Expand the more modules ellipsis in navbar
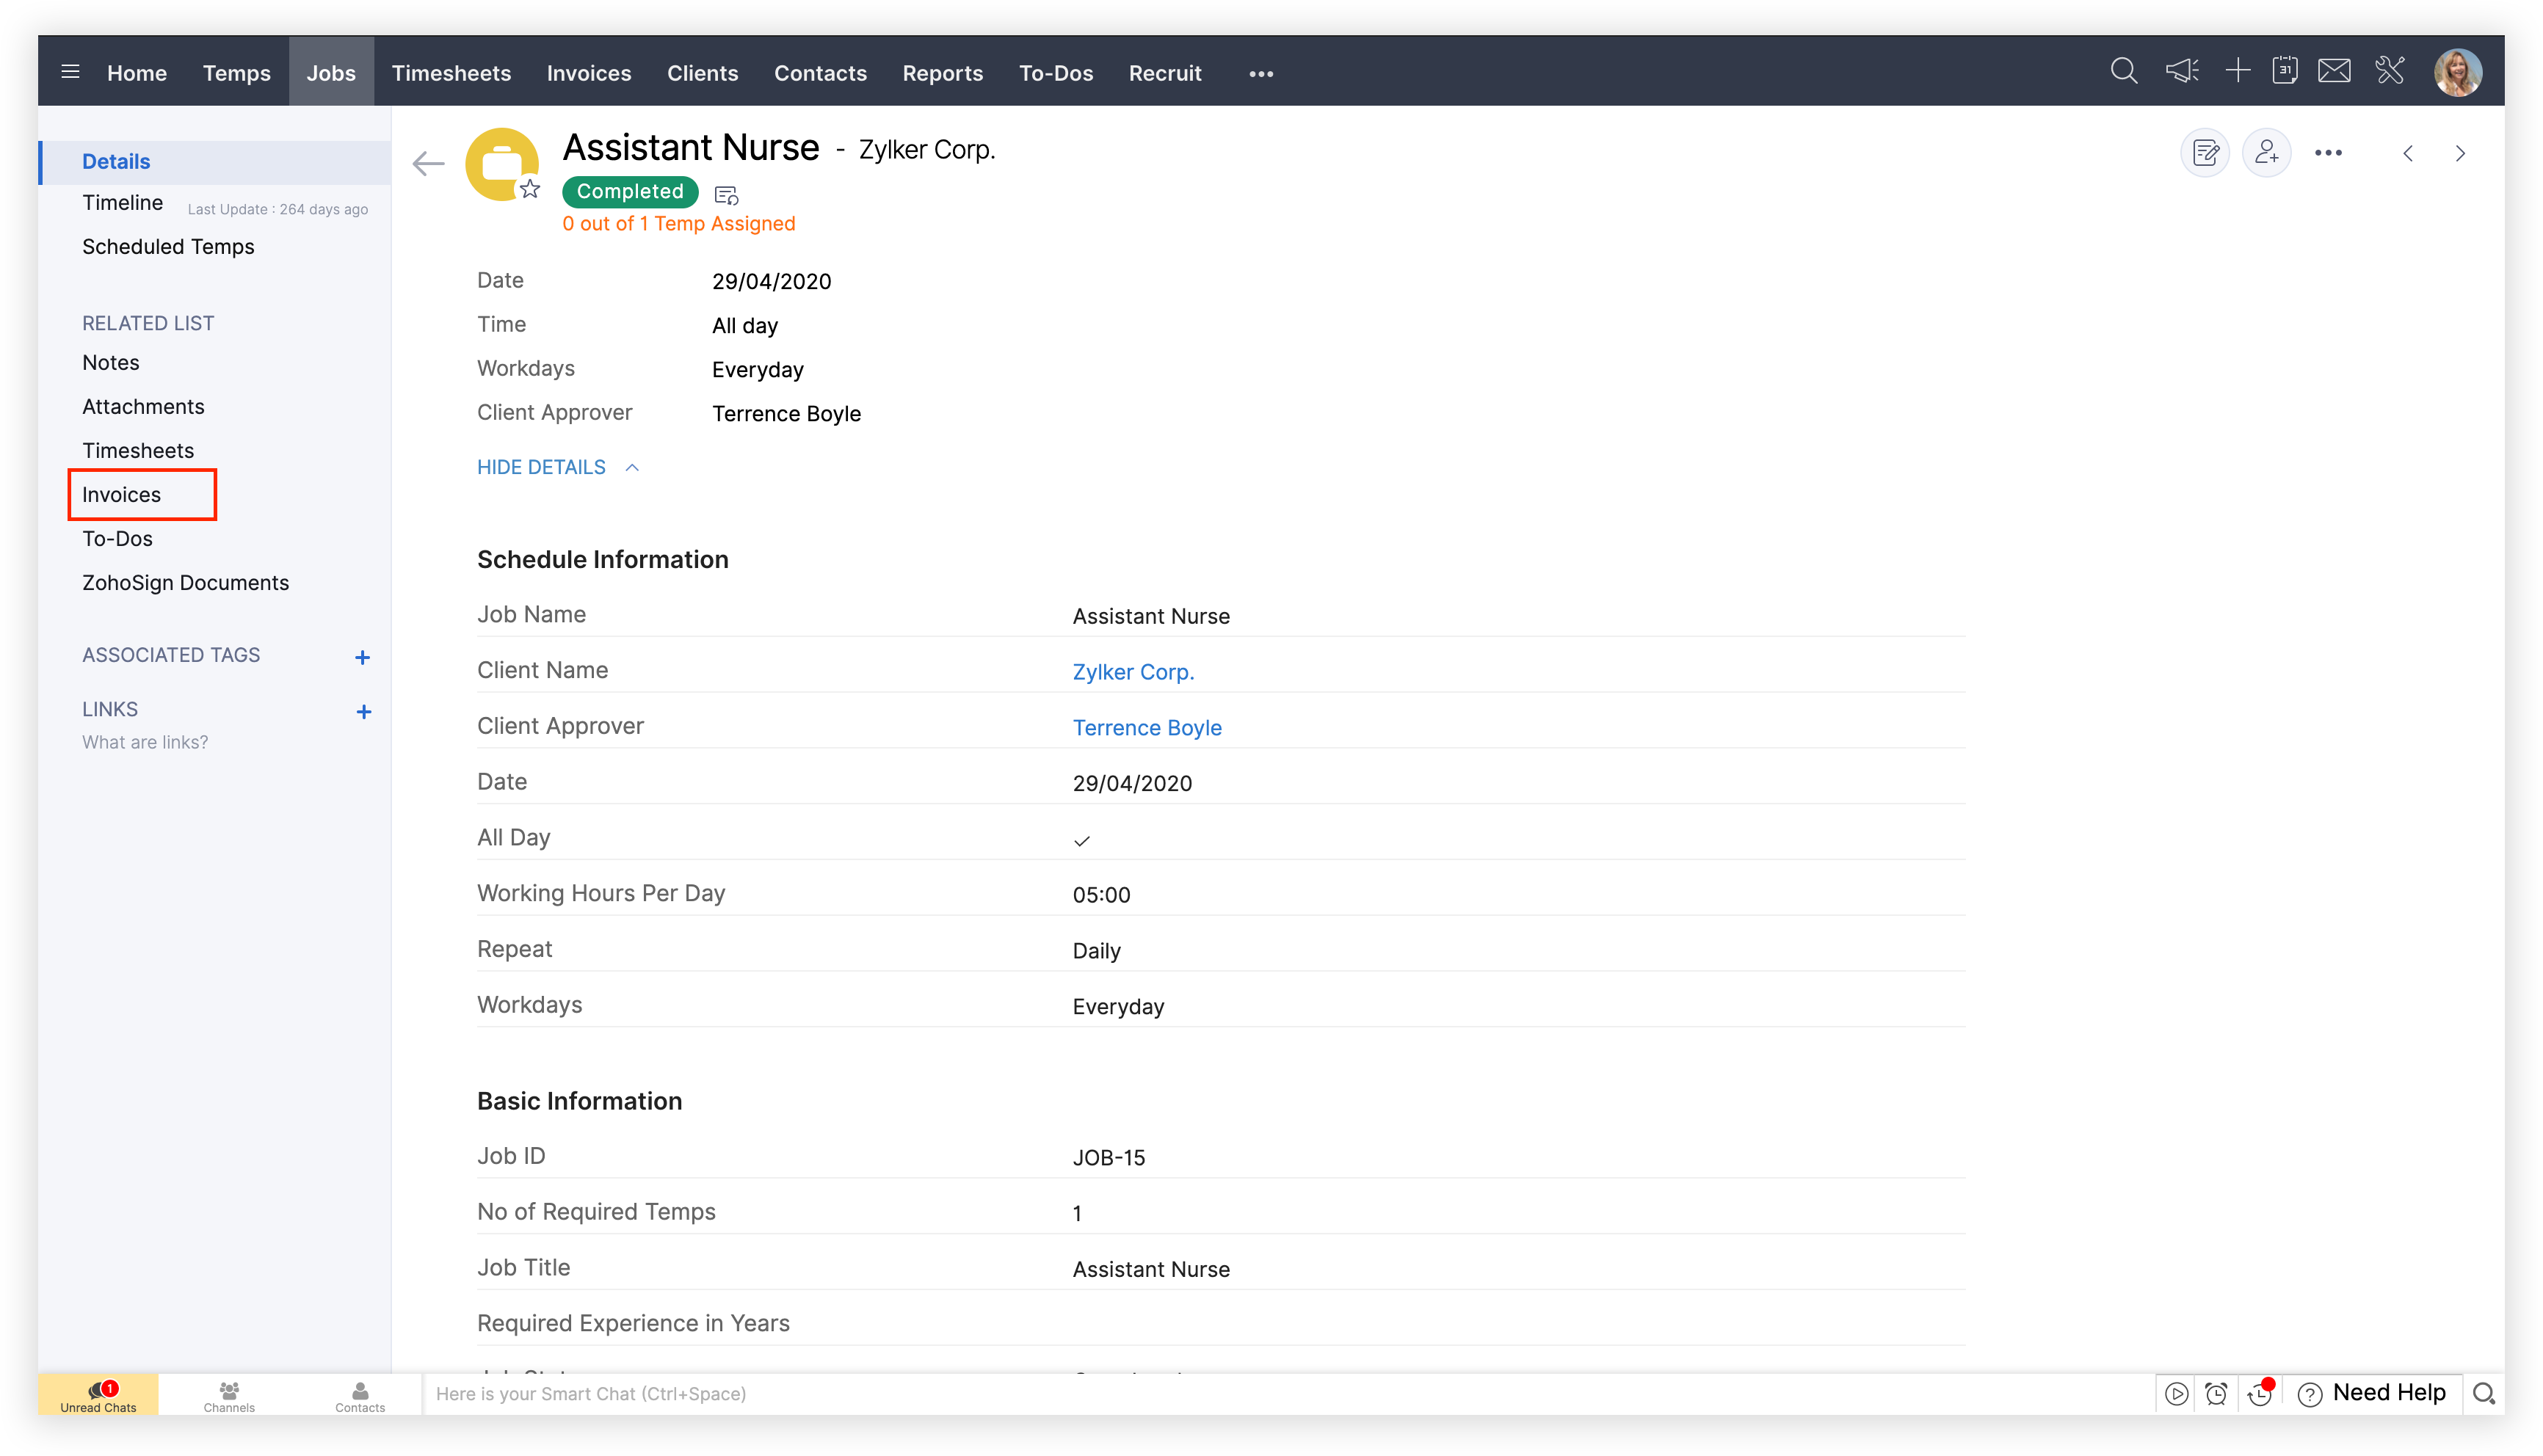Screen dimensions: 2543x1456 [1261, 74]
